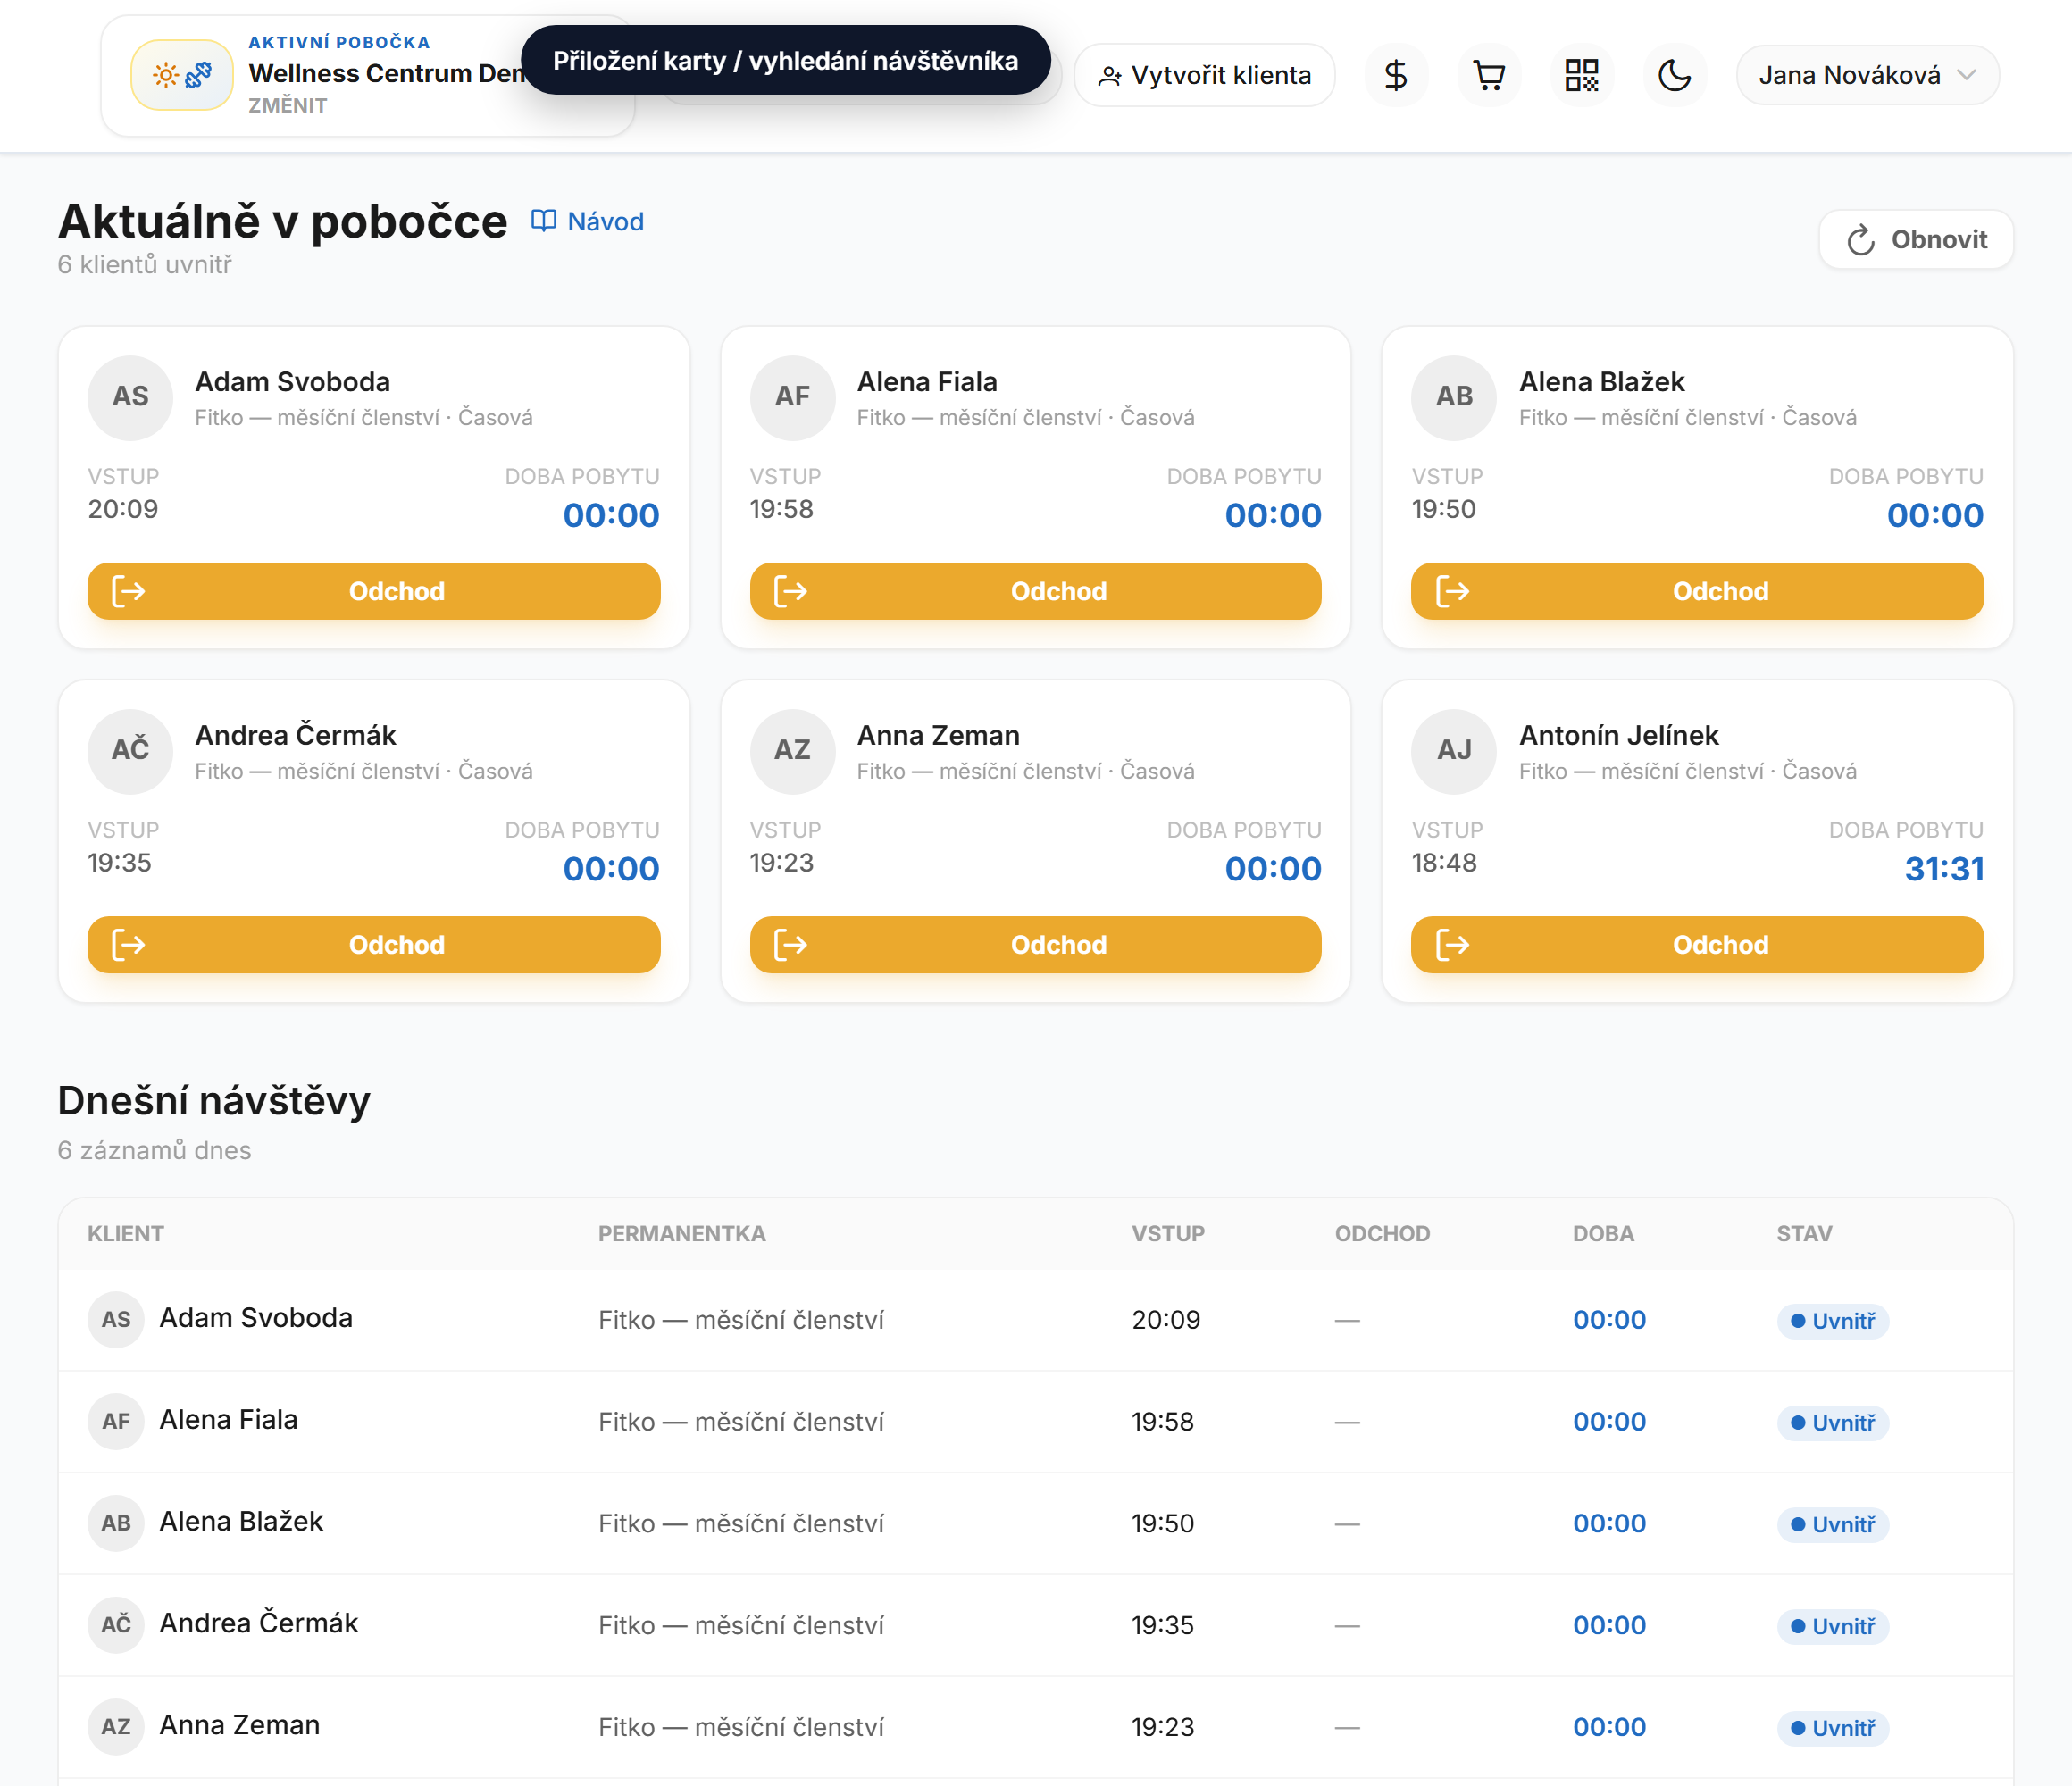
Task: Click Adam Svoboda in the visits table
Action: (x=256, y=1318)
